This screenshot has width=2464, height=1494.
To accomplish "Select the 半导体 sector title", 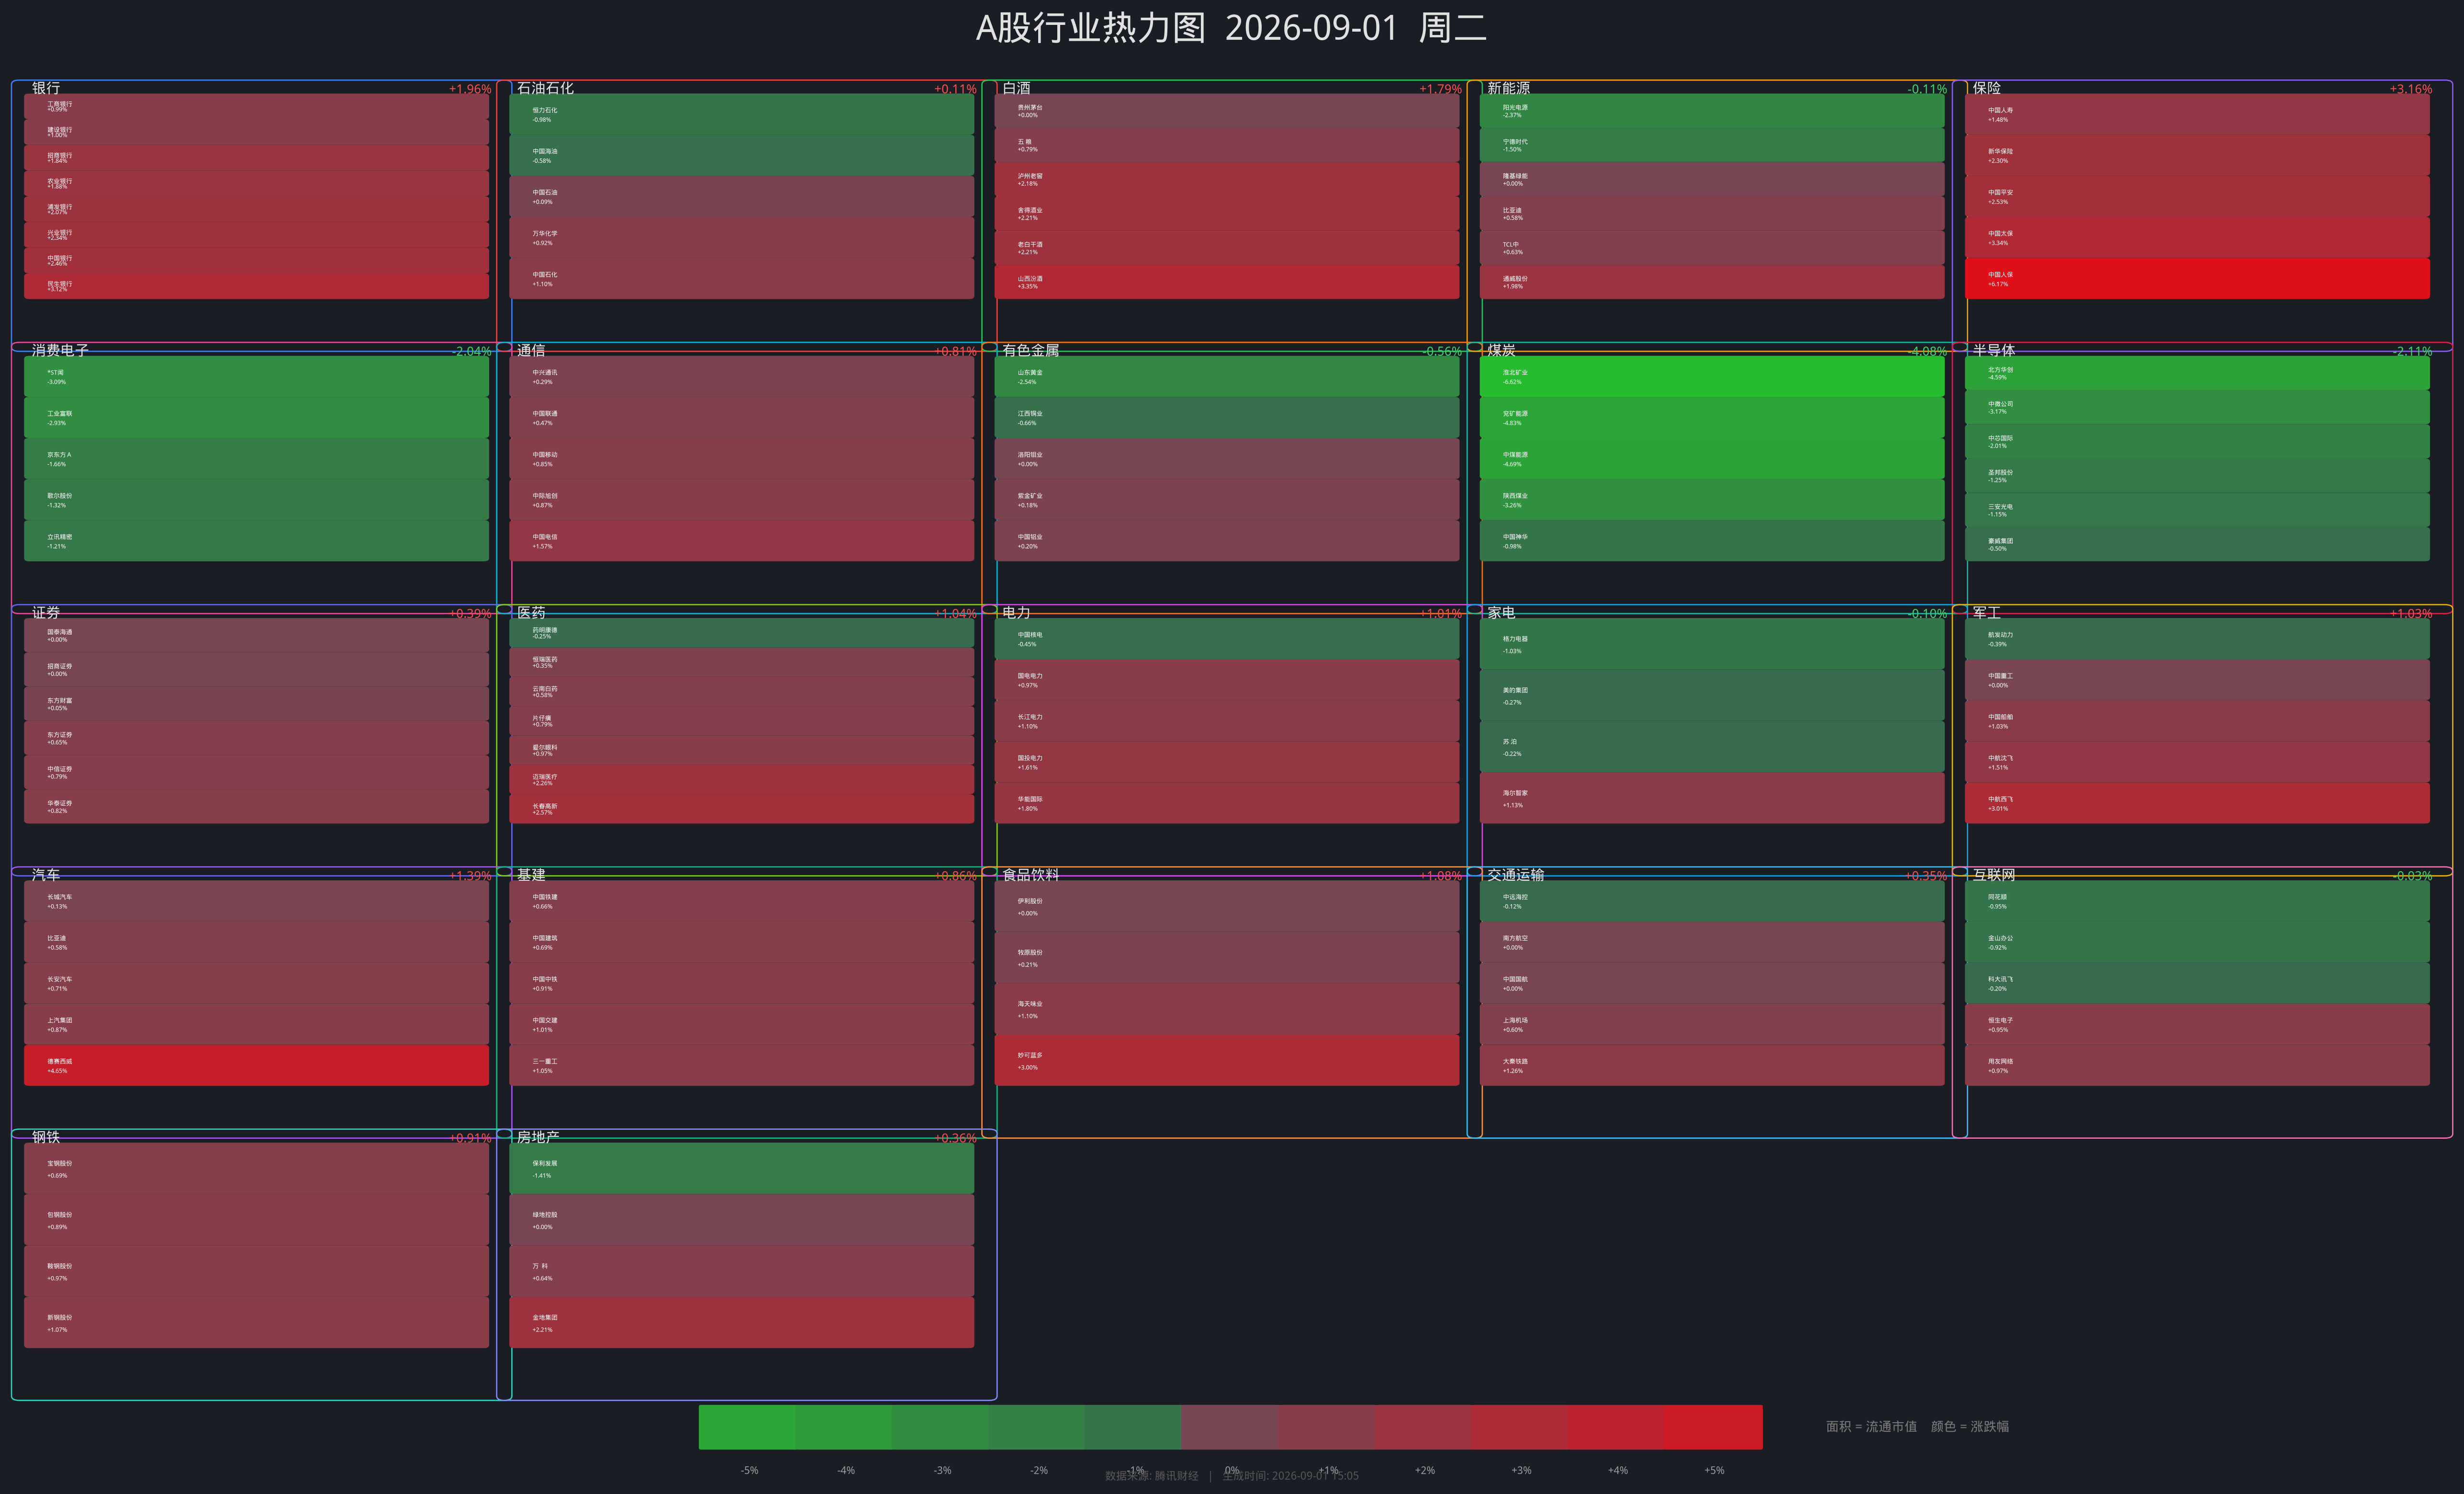I will 1993,350.
